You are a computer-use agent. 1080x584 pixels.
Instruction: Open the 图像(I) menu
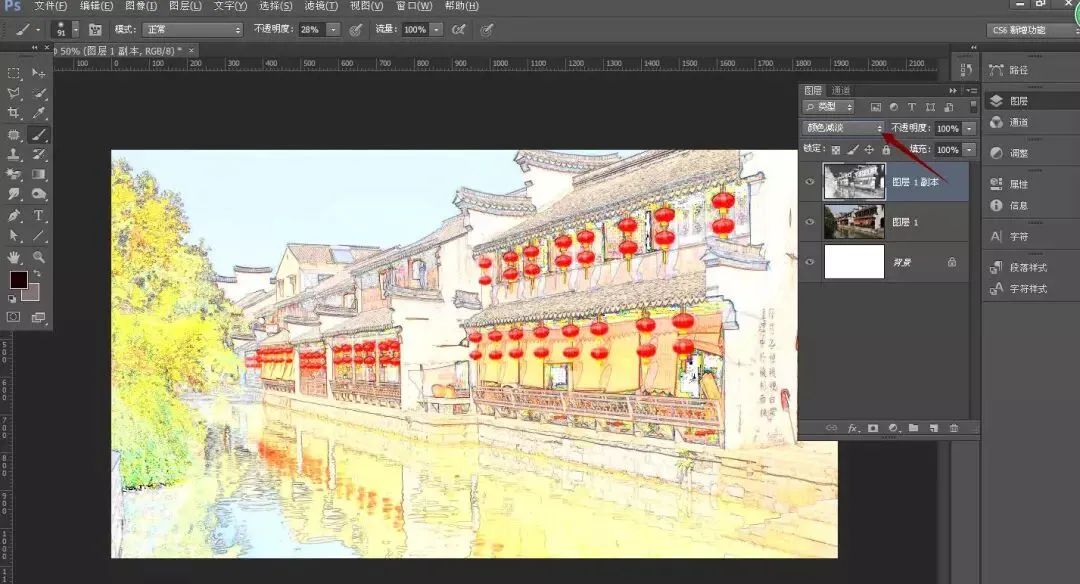click(x=141, y=6)
